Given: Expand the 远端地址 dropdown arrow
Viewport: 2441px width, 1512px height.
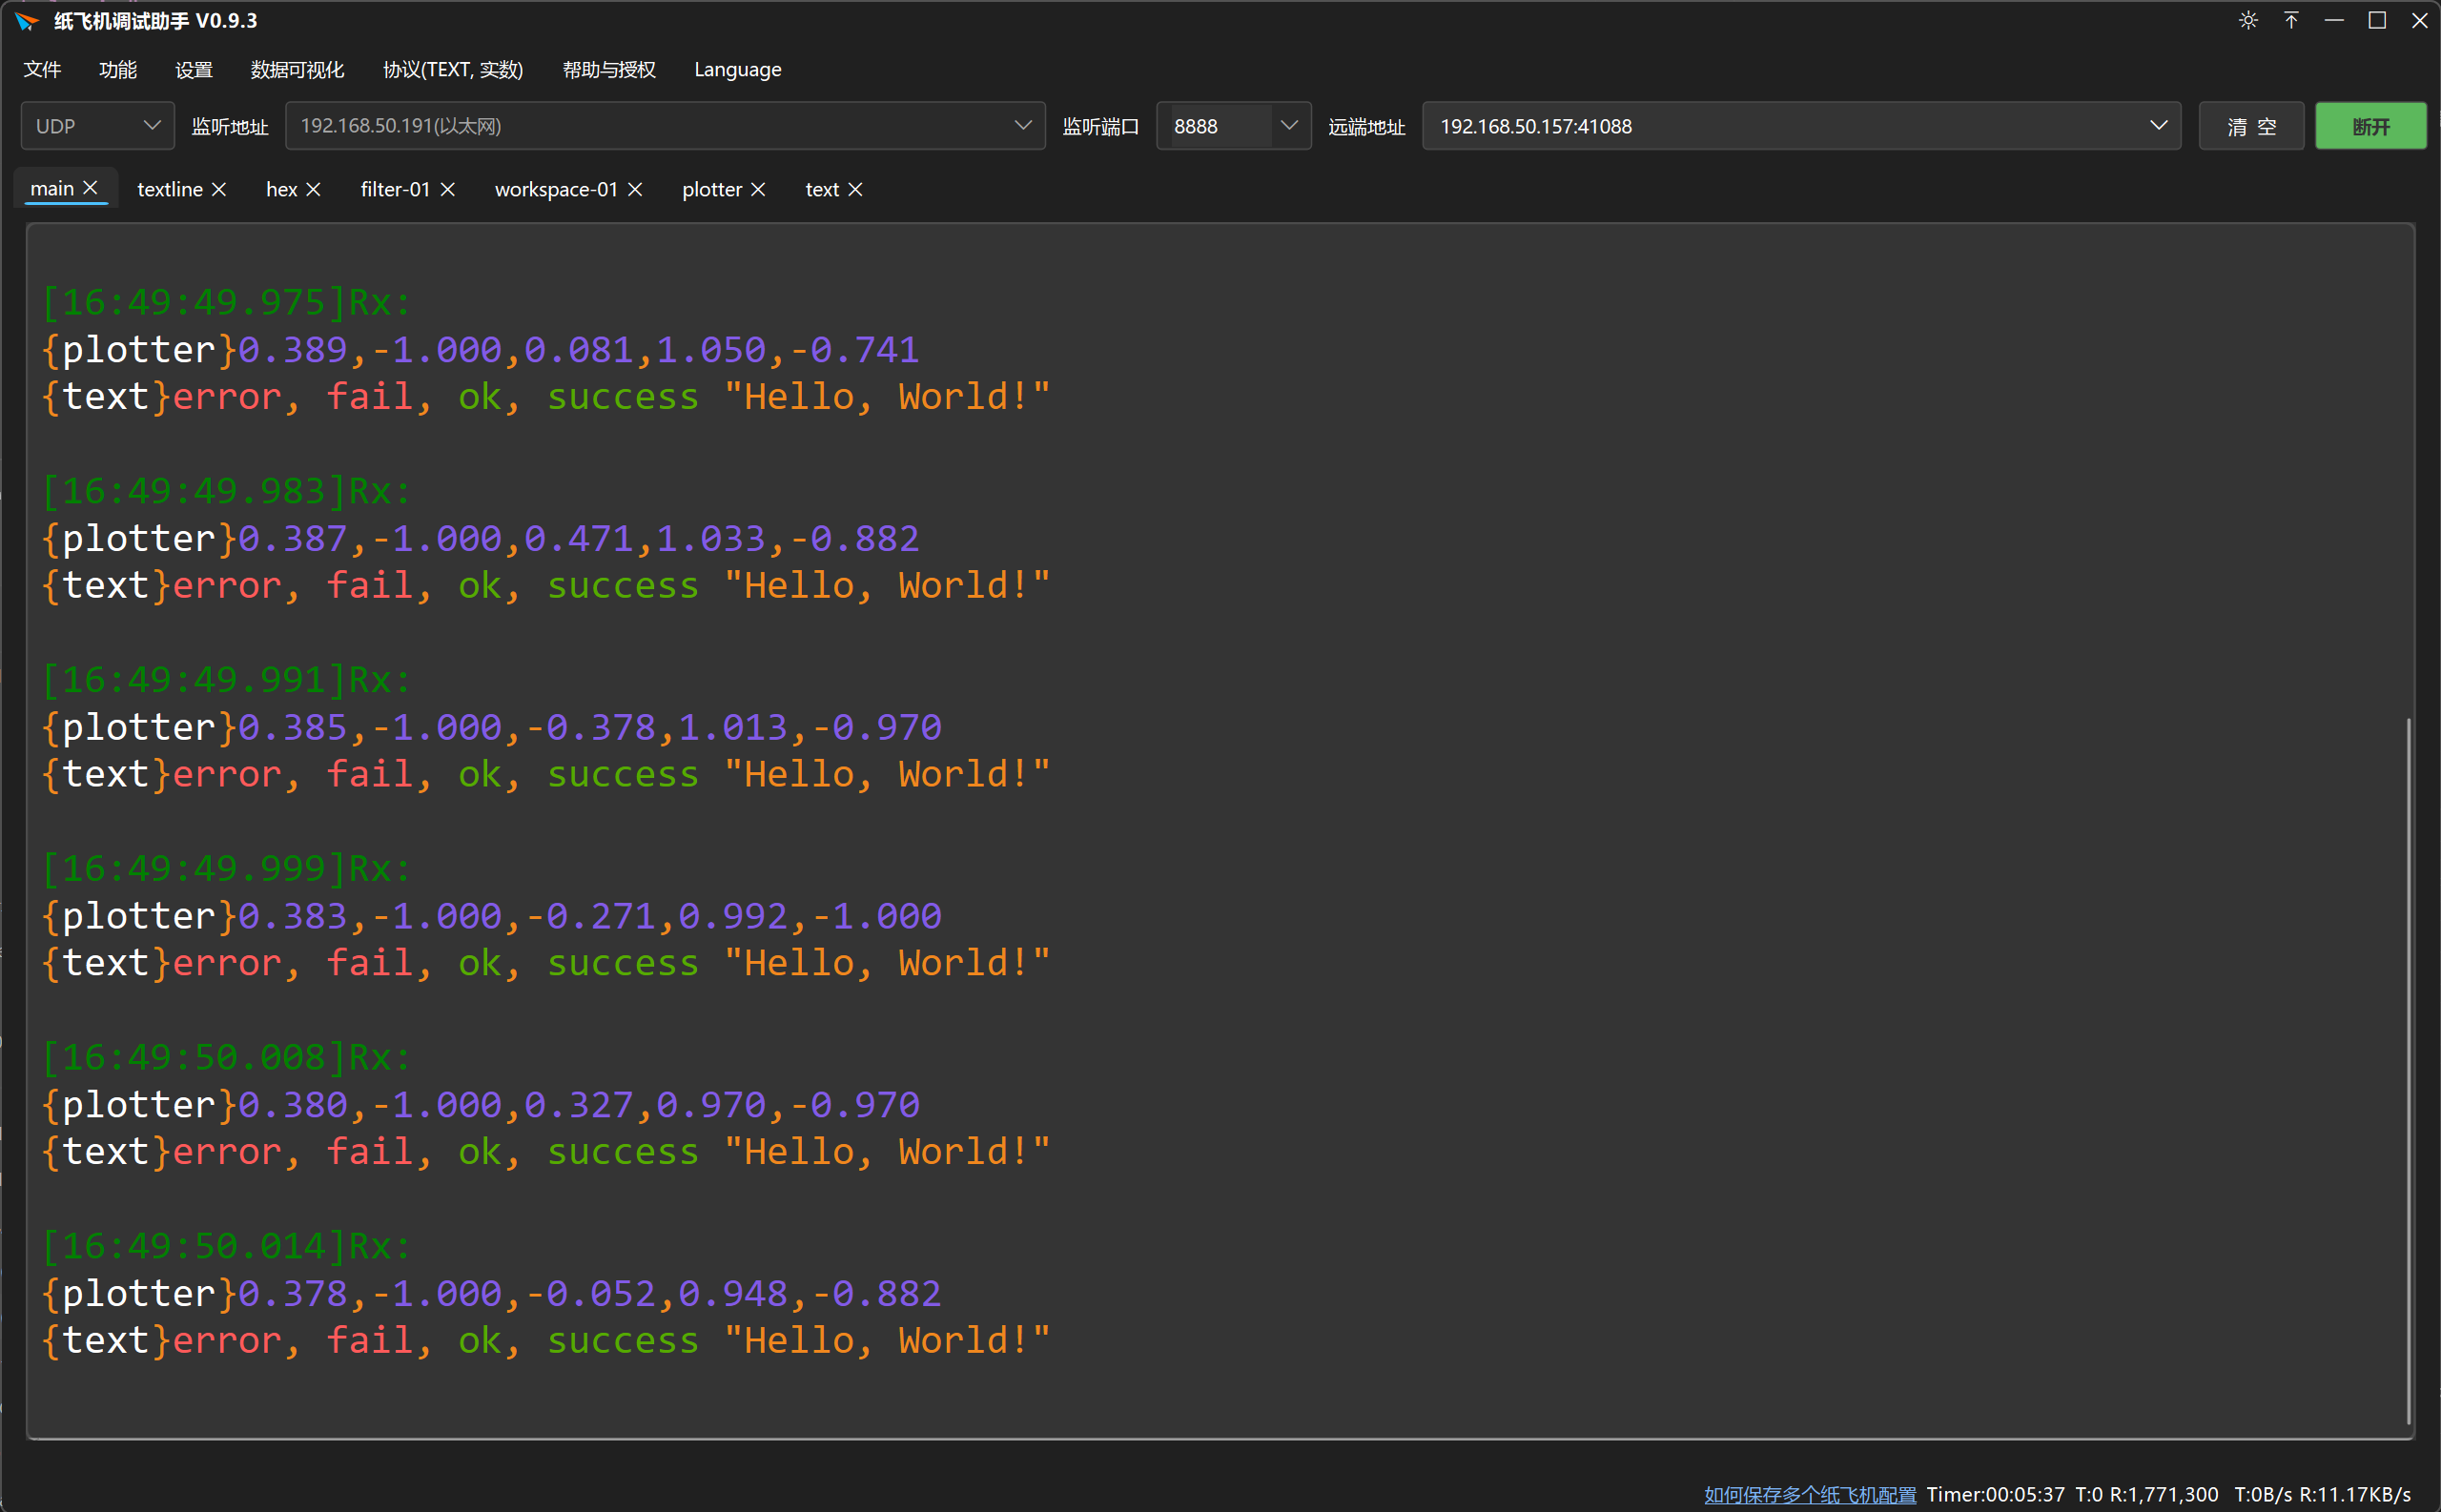Looking at the screenshot, I should click(x=2158, y=126).
